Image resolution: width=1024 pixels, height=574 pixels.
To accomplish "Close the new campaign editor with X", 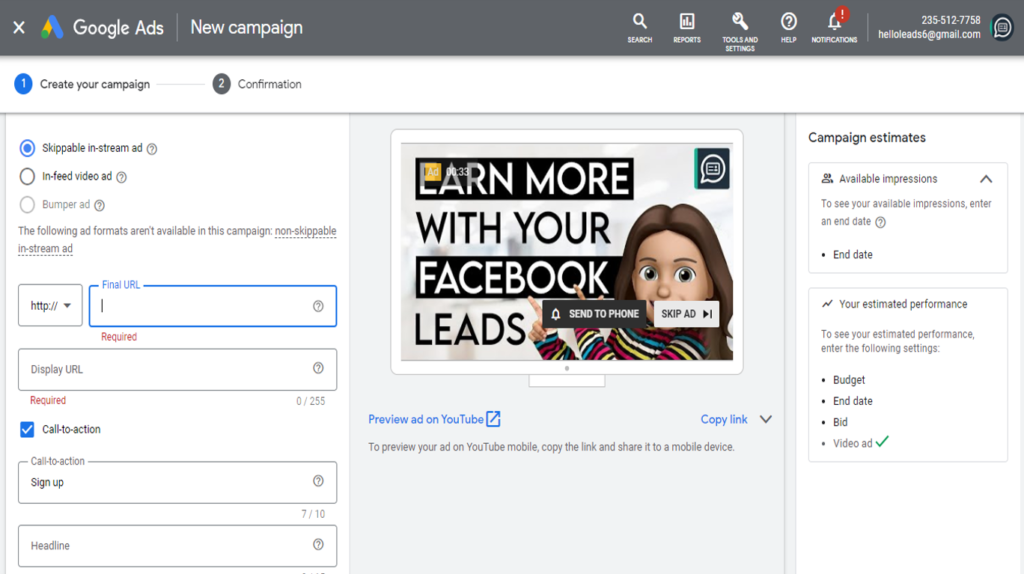I will (19, 27).
